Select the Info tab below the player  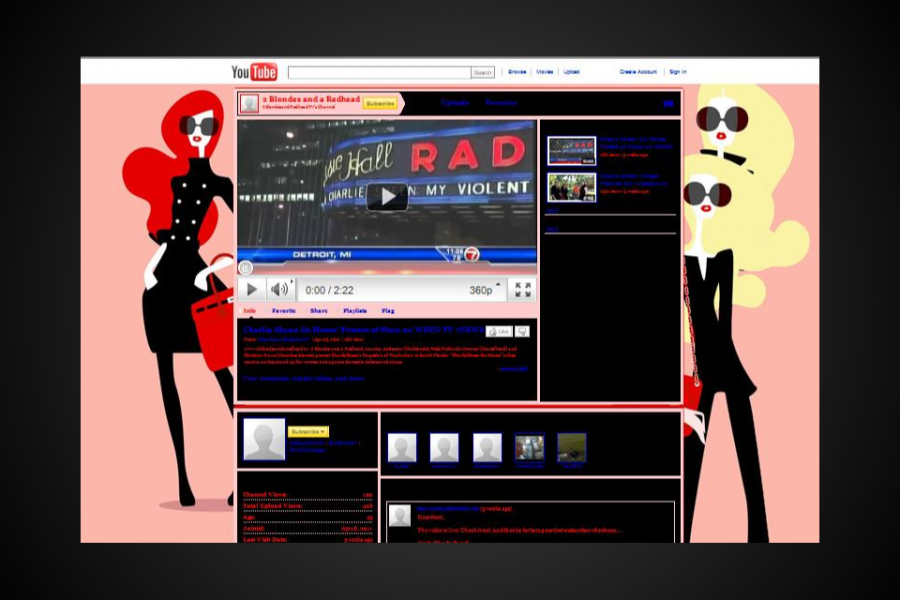tap(249, 311)
